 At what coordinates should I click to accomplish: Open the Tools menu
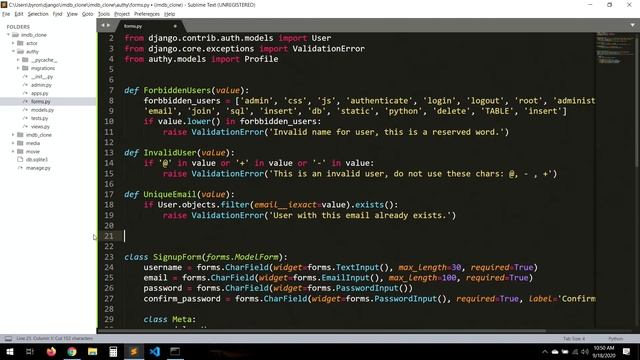[x=104, y=14]
